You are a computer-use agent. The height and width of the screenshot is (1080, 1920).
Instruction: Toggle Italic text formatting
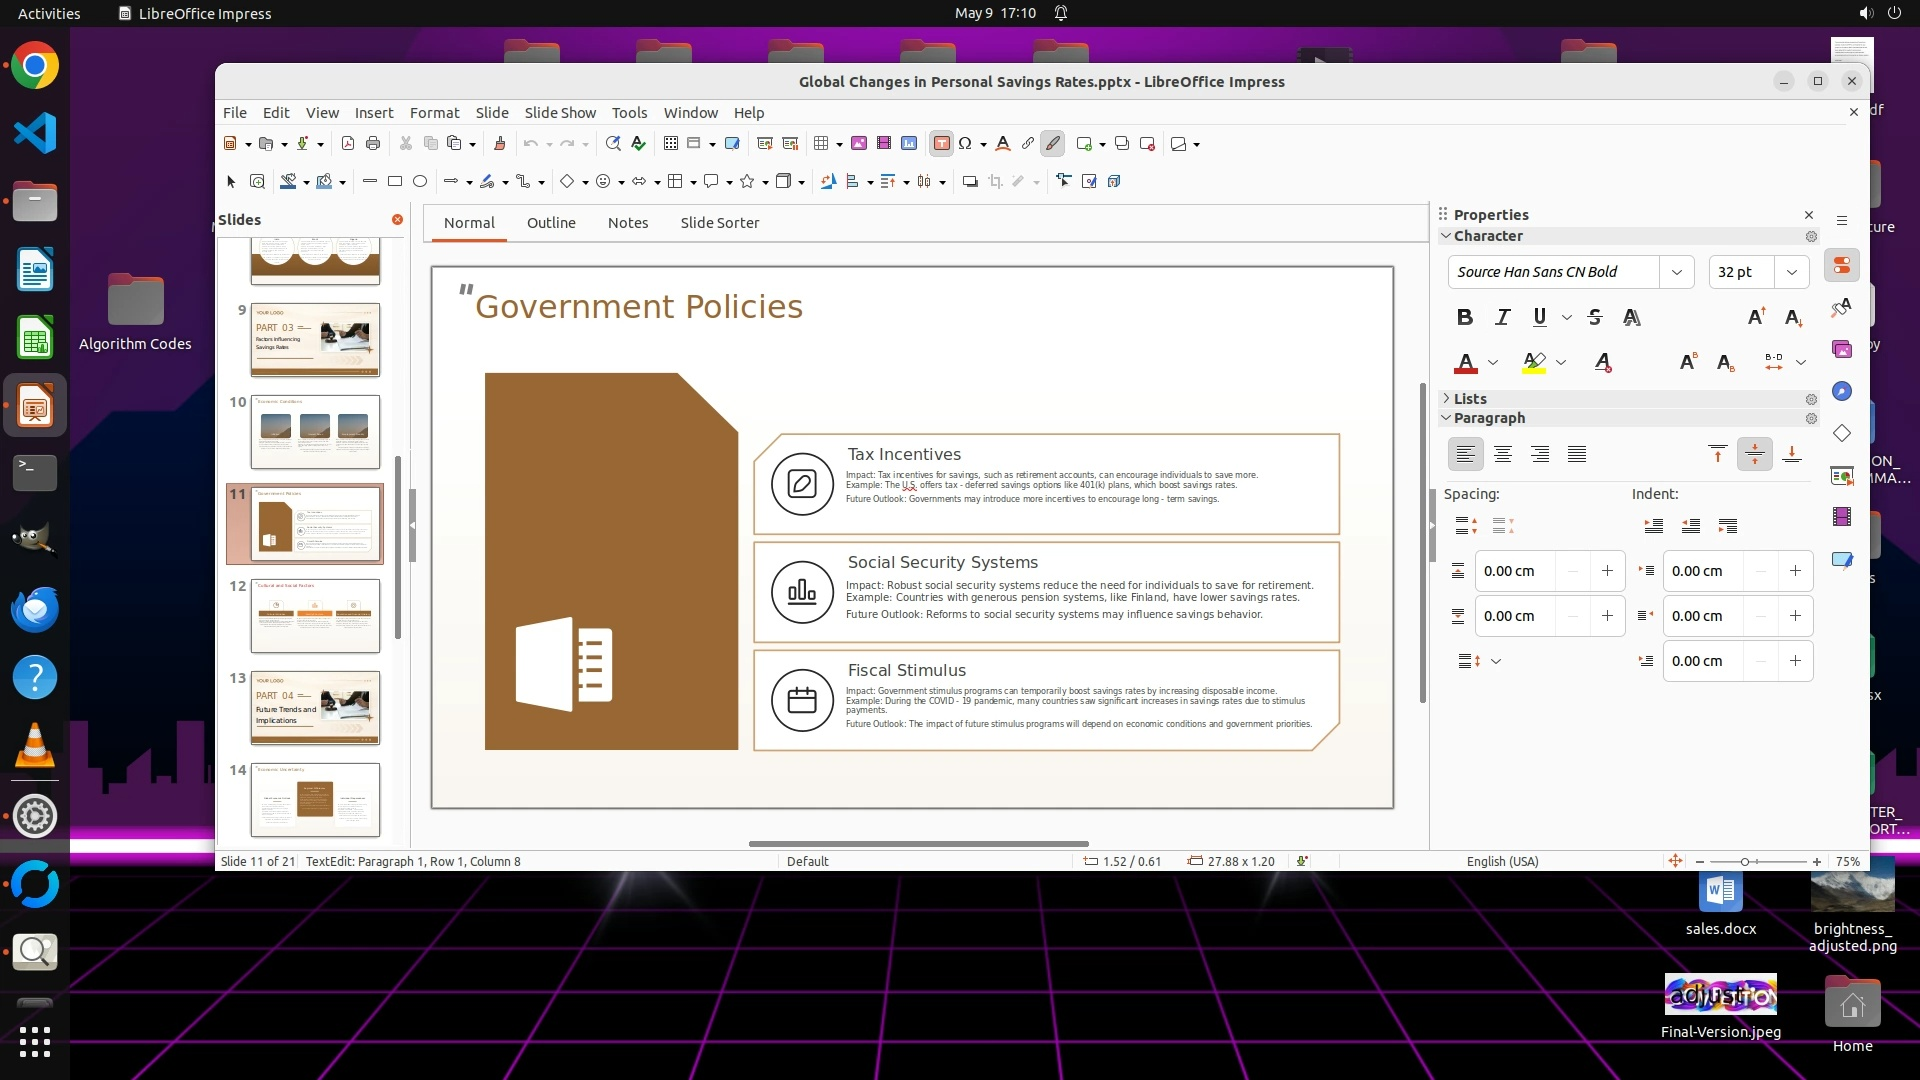click(x=1502, y=318)
